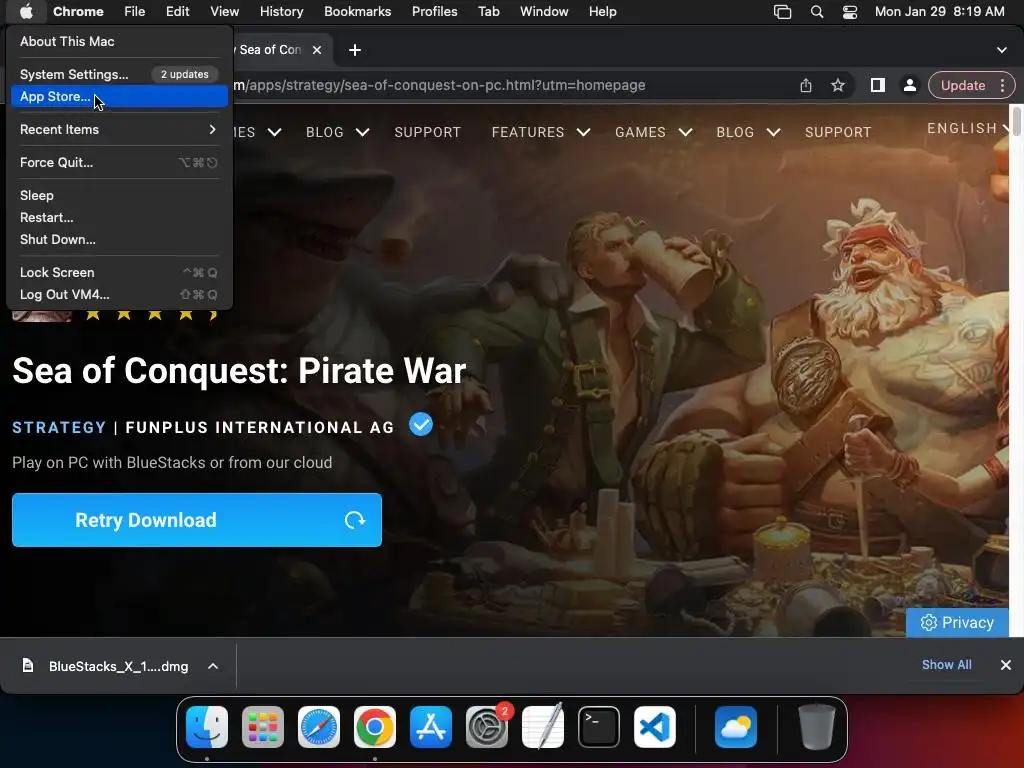
Task: Choose Shut Down in Apple menu
Action: tap(120, 240)
